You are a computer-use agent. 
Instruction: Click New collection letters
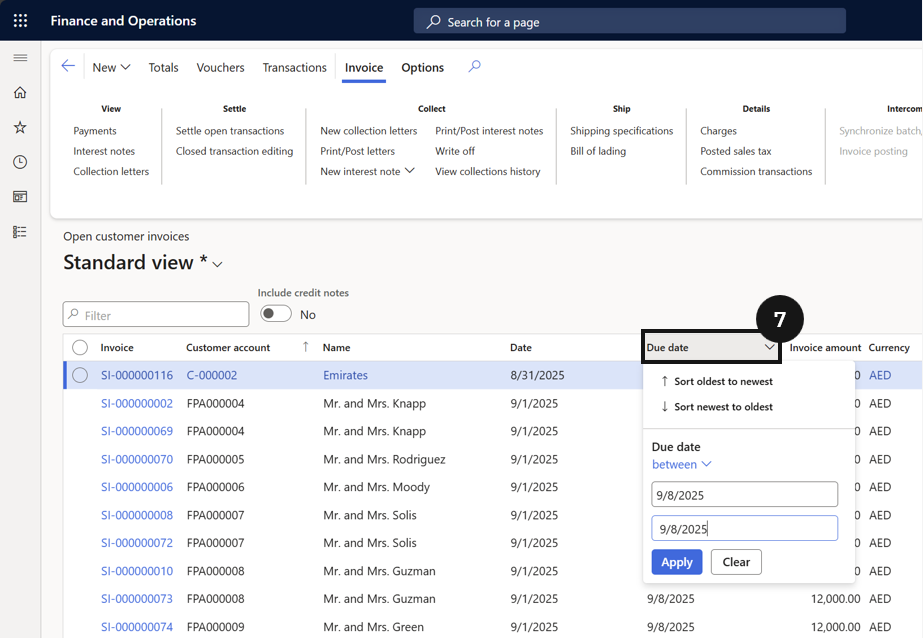(368, 131)
